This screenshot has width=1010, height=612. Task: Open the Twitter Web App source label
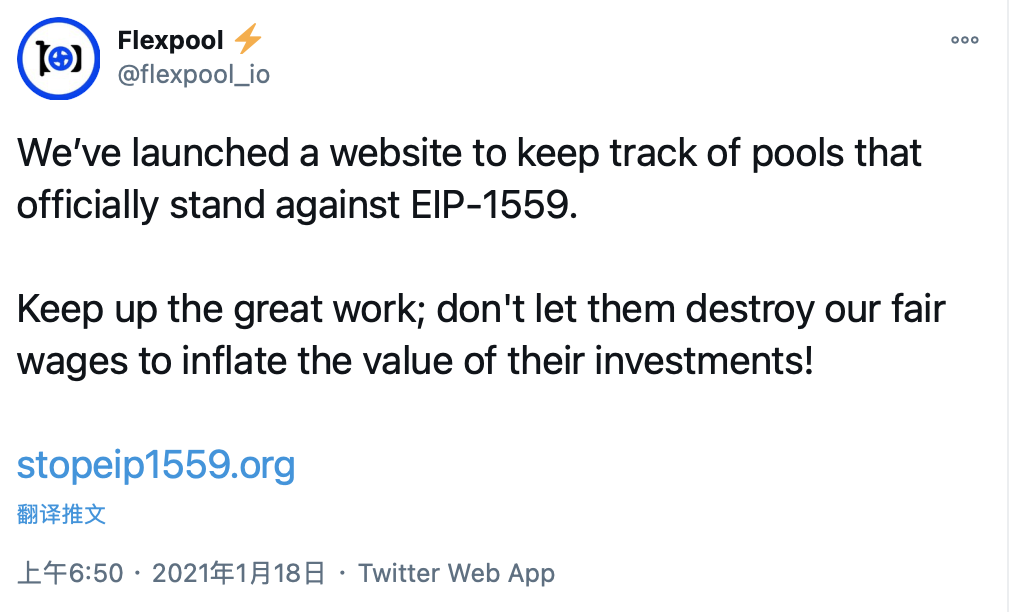(456, 573)
